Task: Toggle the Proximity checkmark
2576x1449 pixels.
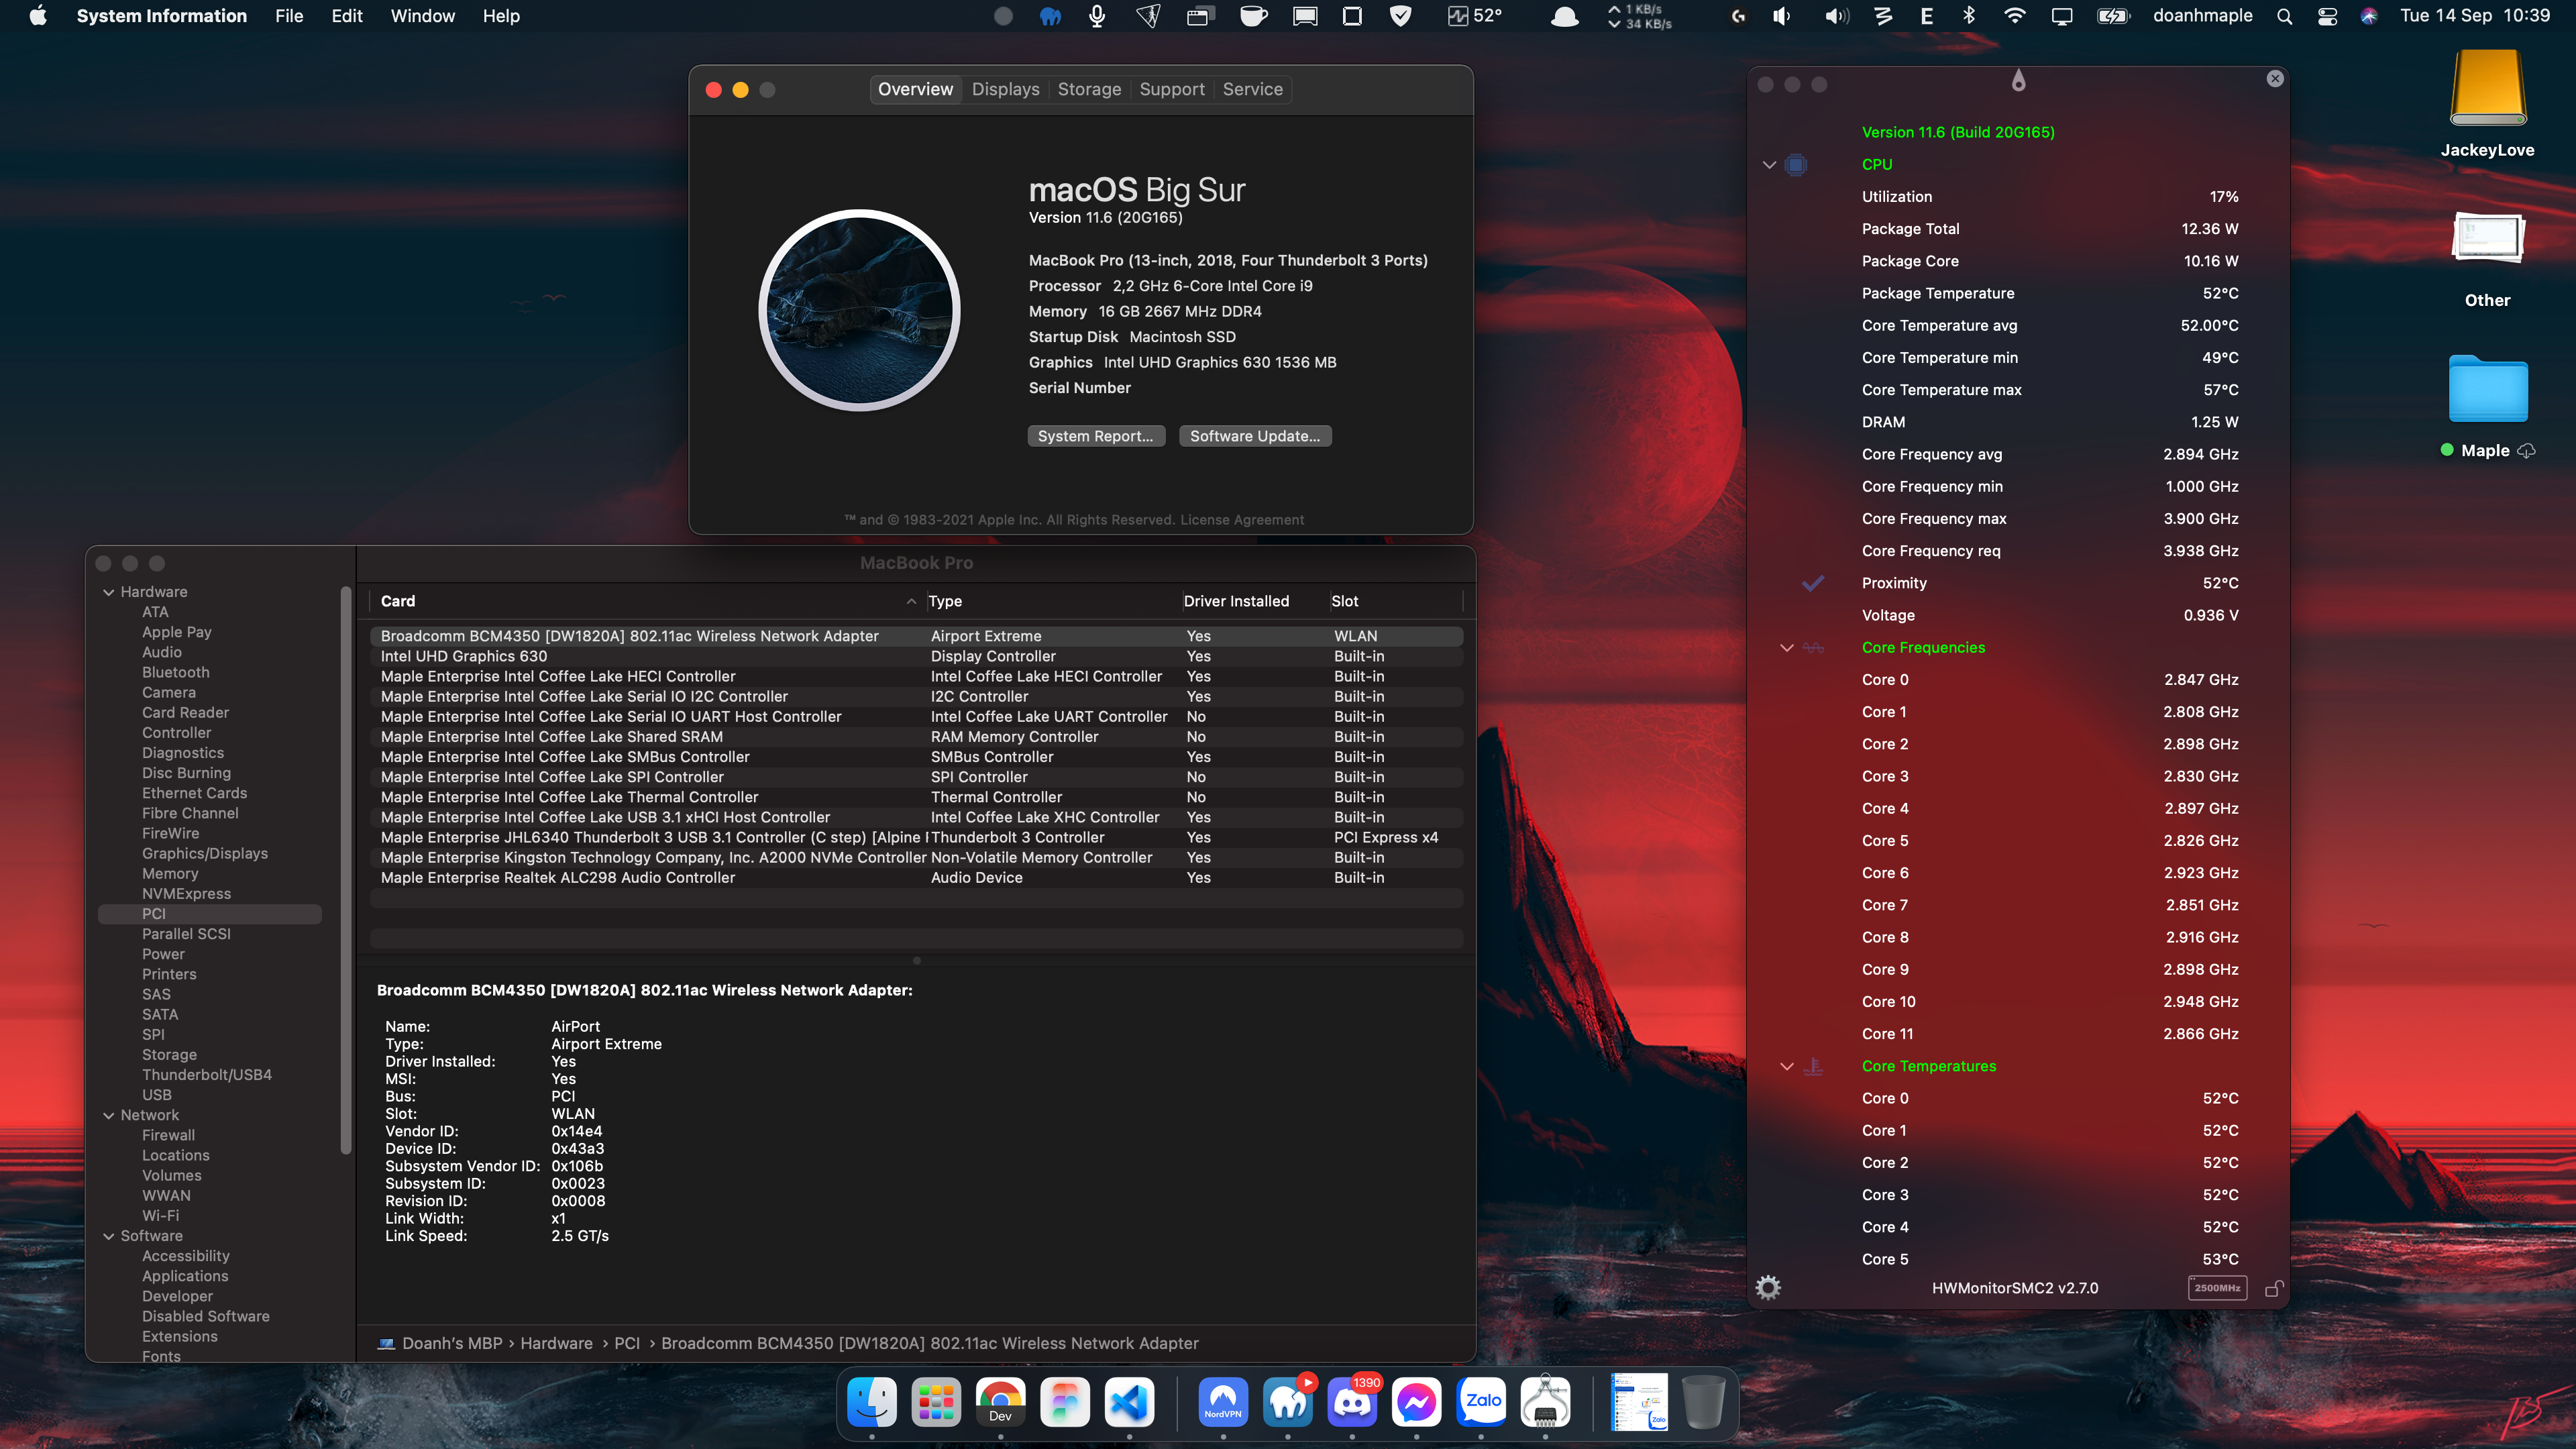Action: (x=1813, y=583)
